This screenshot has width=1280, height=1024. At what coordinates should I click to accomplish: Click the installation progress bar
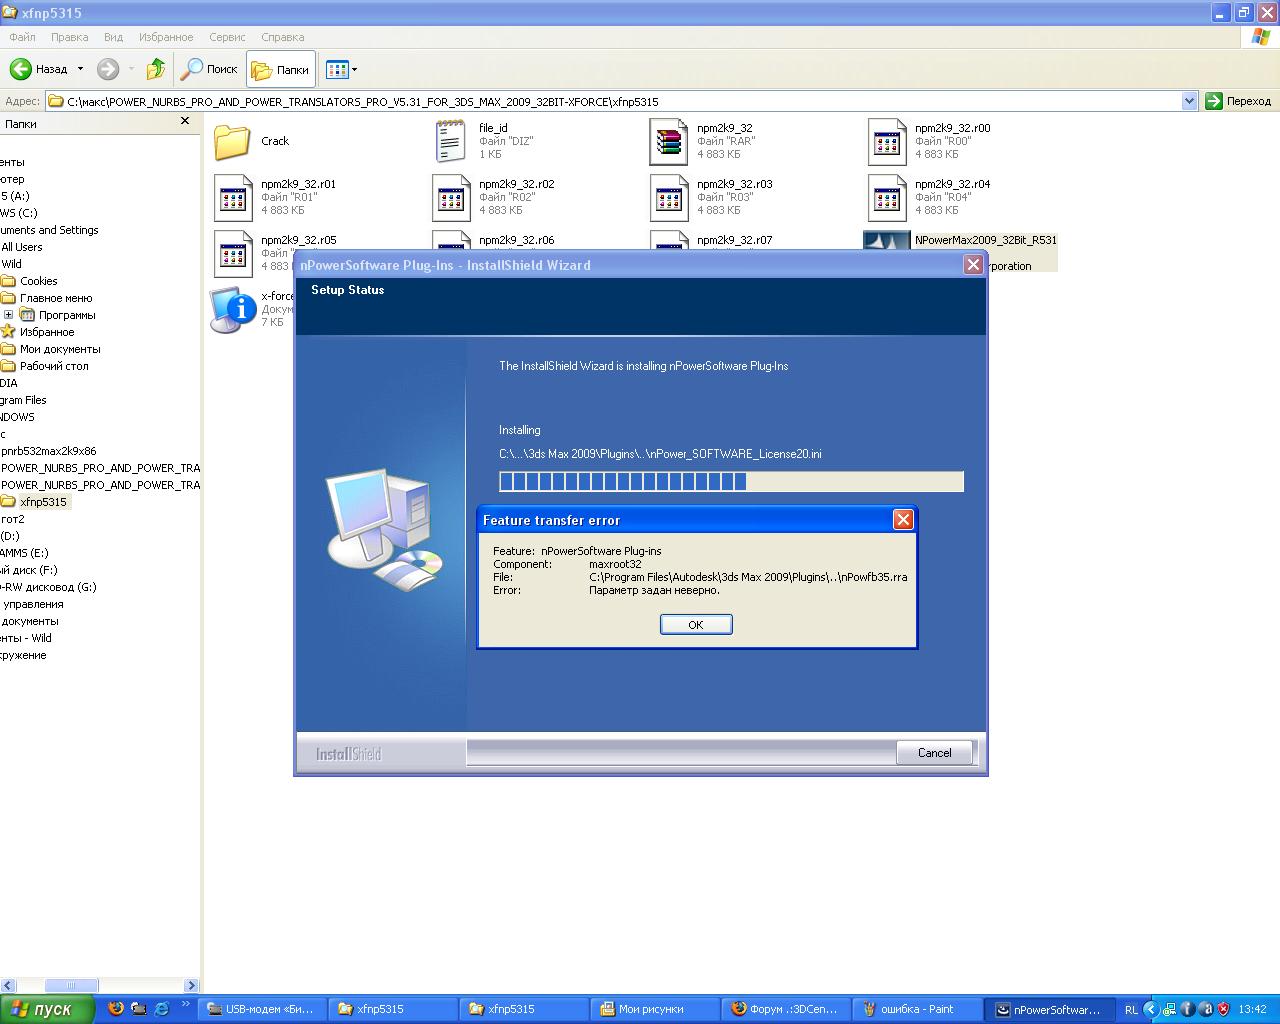pyautogui.click(x=731, y=482)
